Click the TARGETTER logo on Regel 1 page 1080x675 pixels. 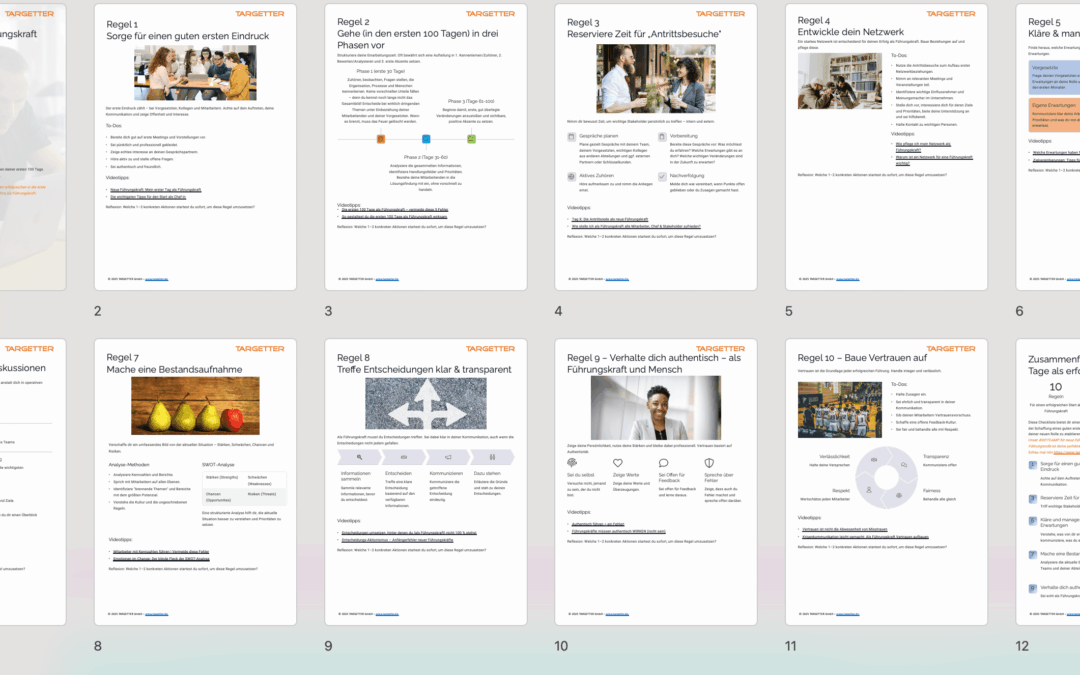(260, 14)
